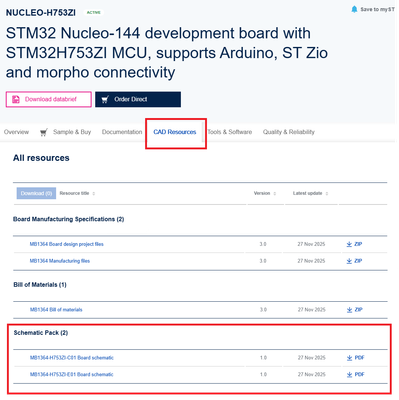Click the Download (0) button

click(36, 193)
